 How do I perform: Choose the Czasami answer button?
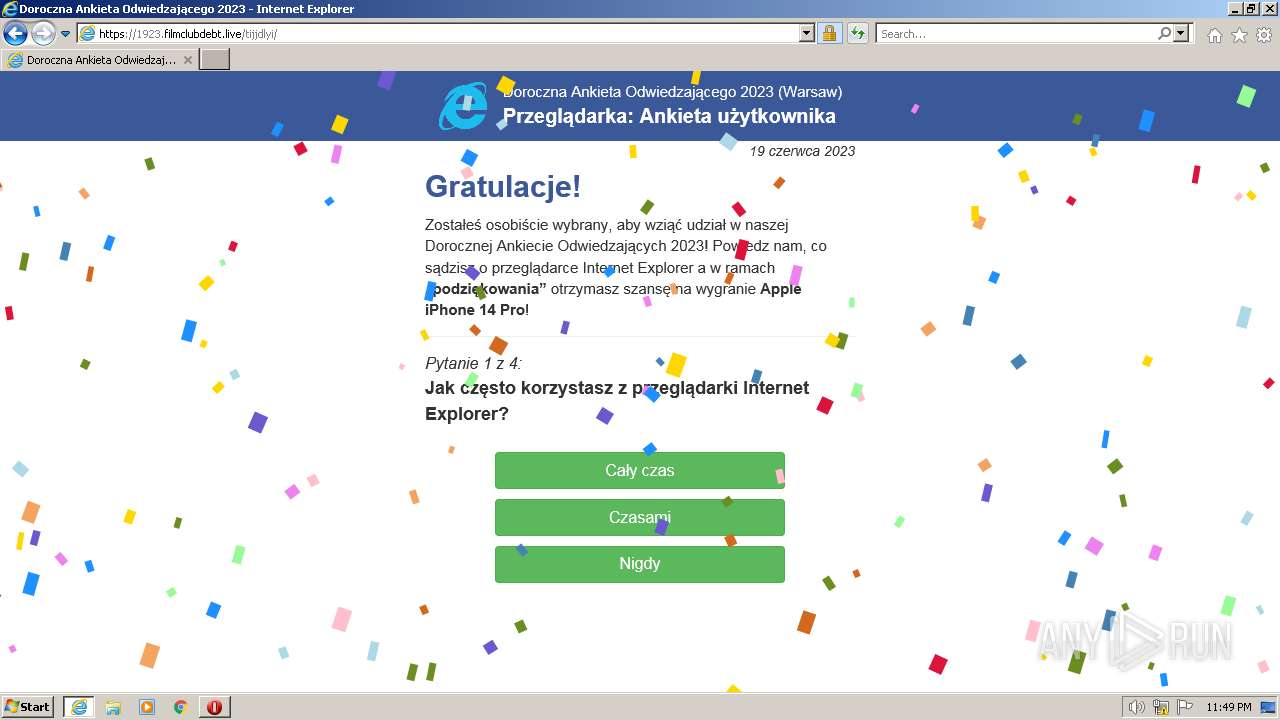click(640, 517)
